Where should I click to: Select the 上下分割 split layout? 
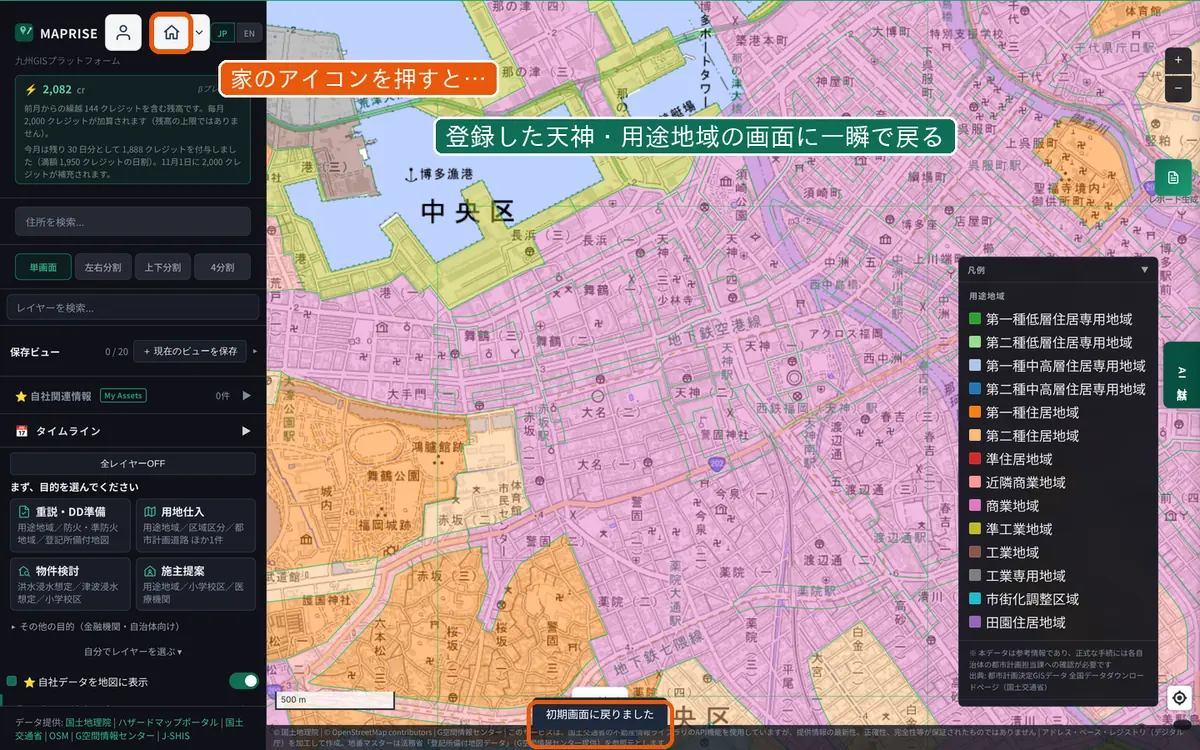pyautogui.click(x=163, y=267)
